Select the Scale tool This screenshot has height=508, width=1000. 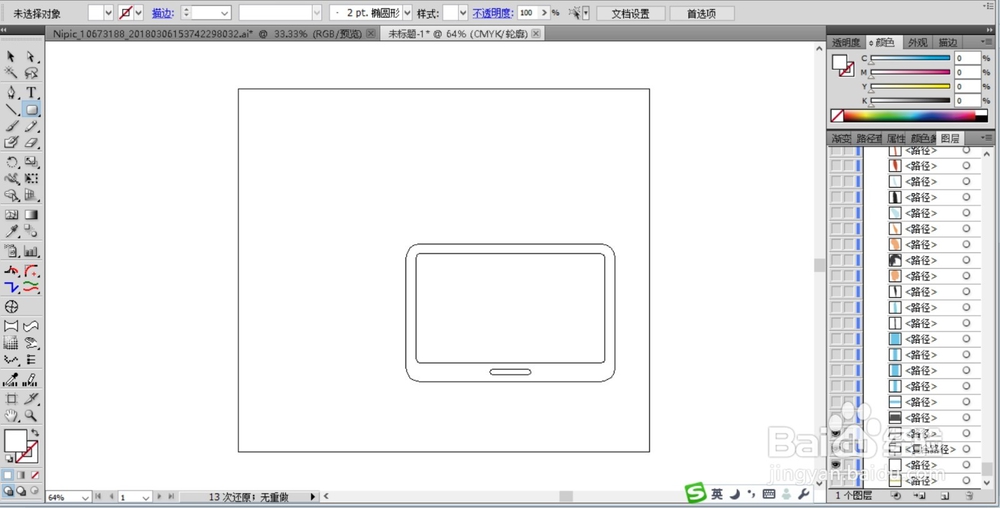(x=31, y=163)
